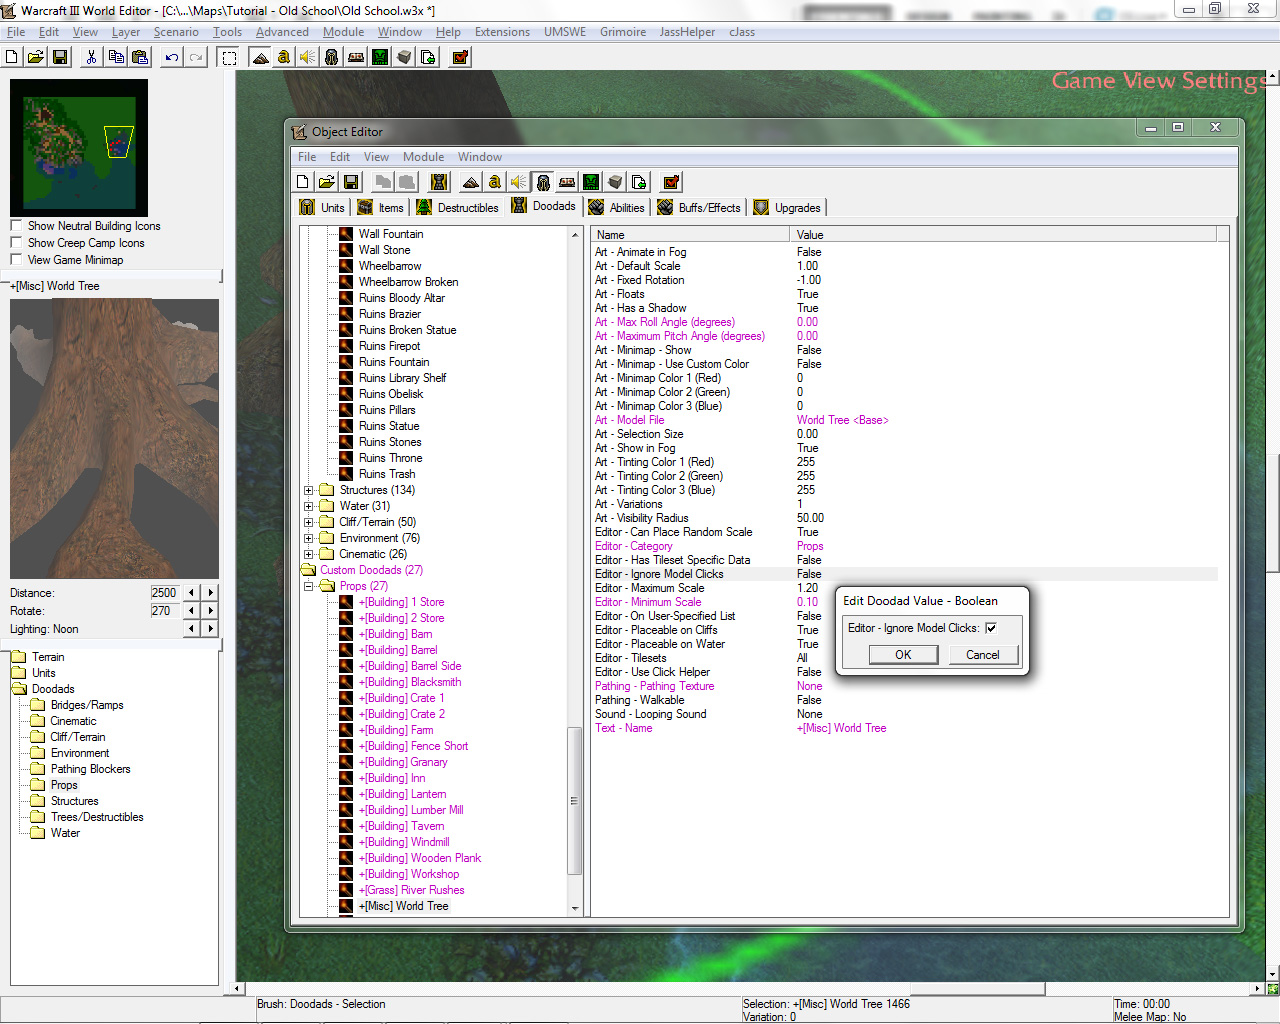Uncheck the Ignore Model Clicks checkbox
The image size is (1280, 1024).
tap(991, 628)
